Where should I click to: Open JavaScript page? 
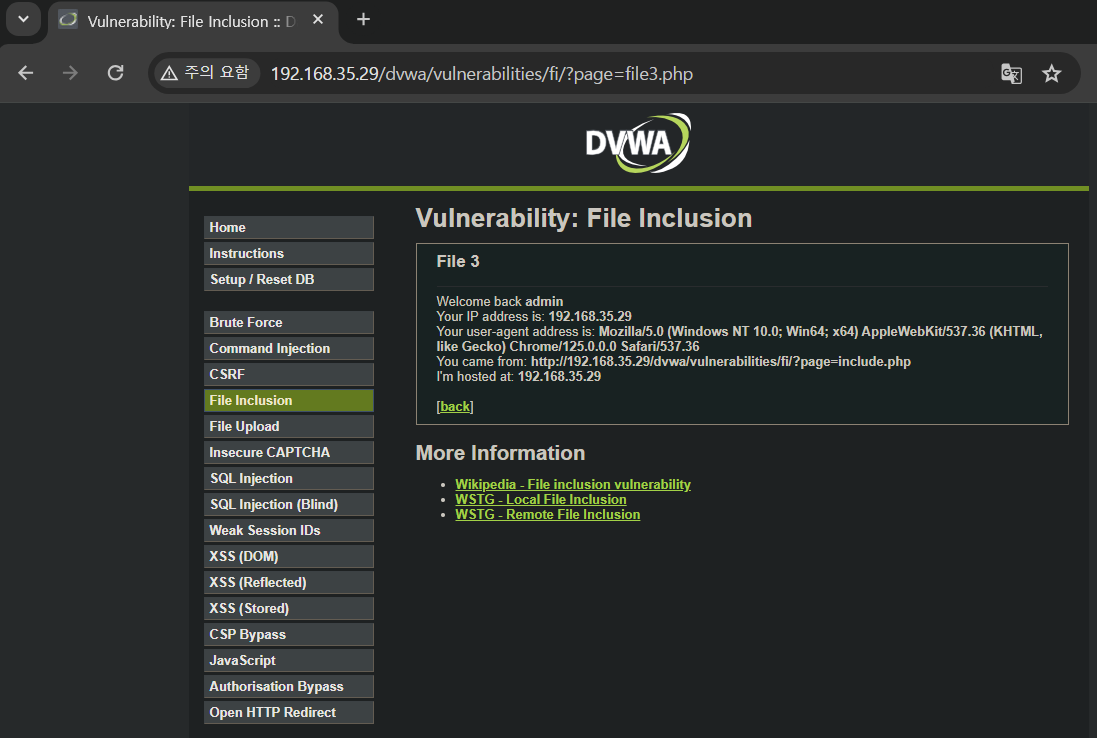click(288, 660)
